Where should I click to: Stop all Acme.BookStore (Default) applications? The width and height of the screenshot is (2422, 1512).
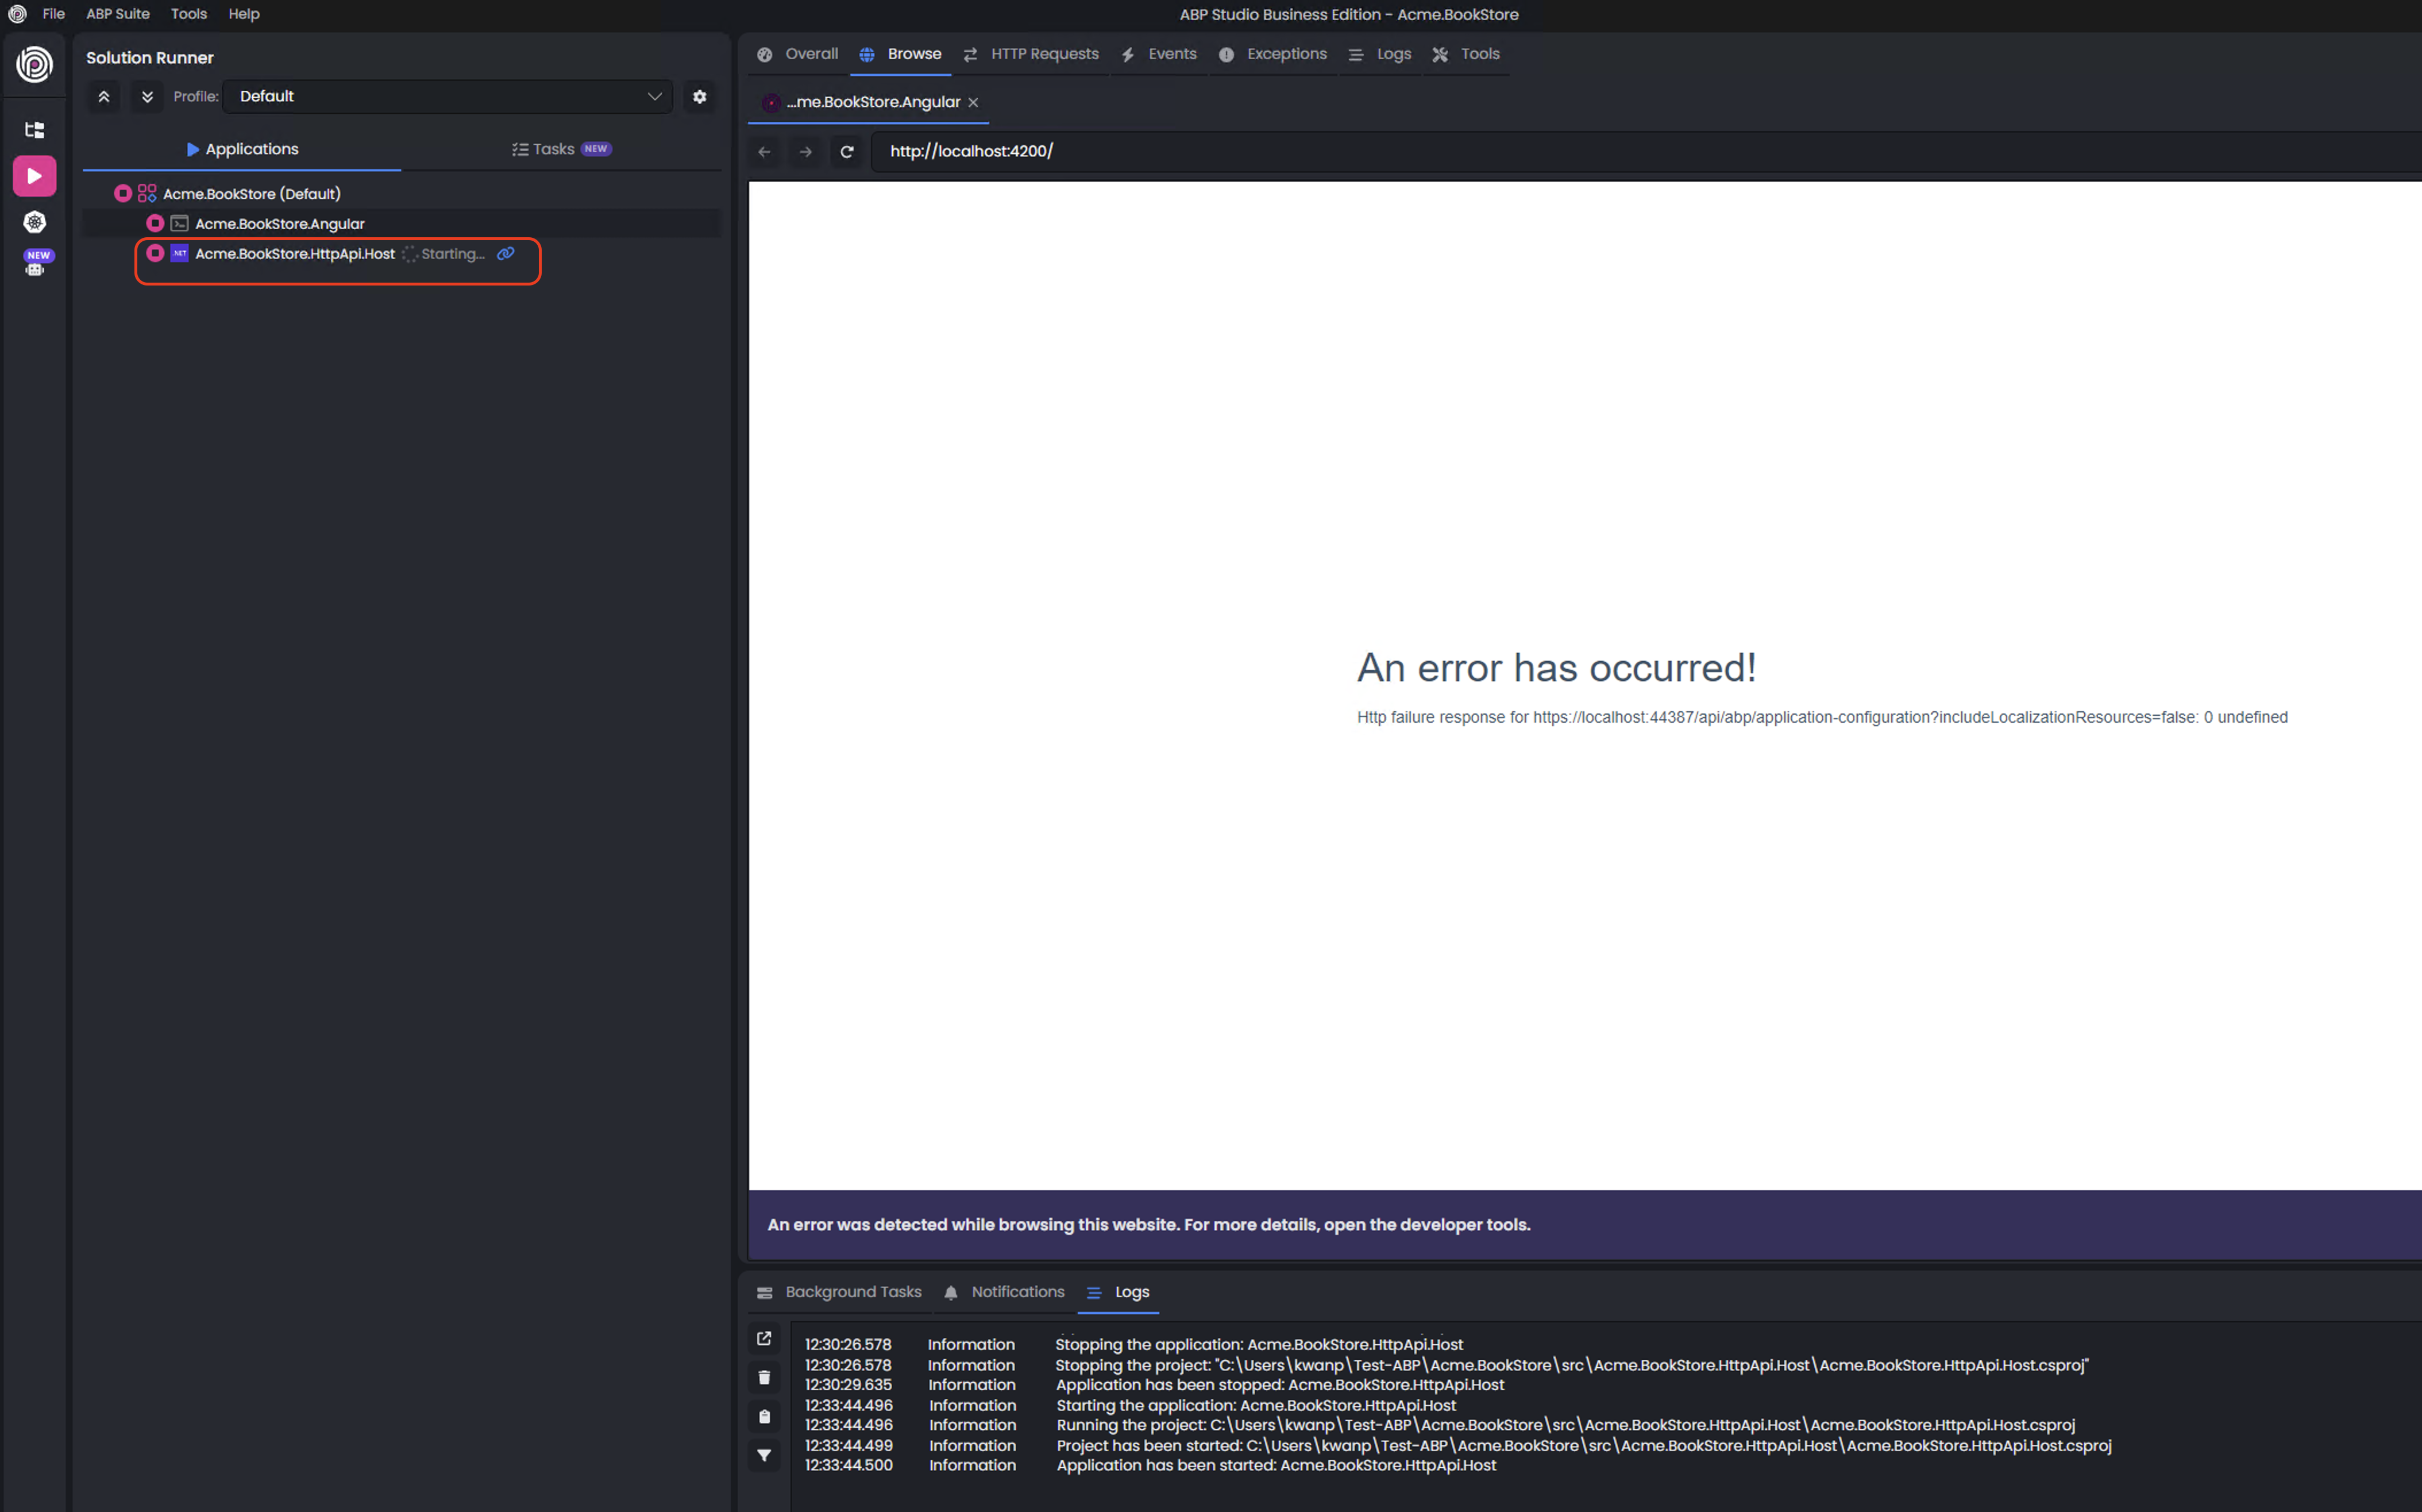pos(123,193)
